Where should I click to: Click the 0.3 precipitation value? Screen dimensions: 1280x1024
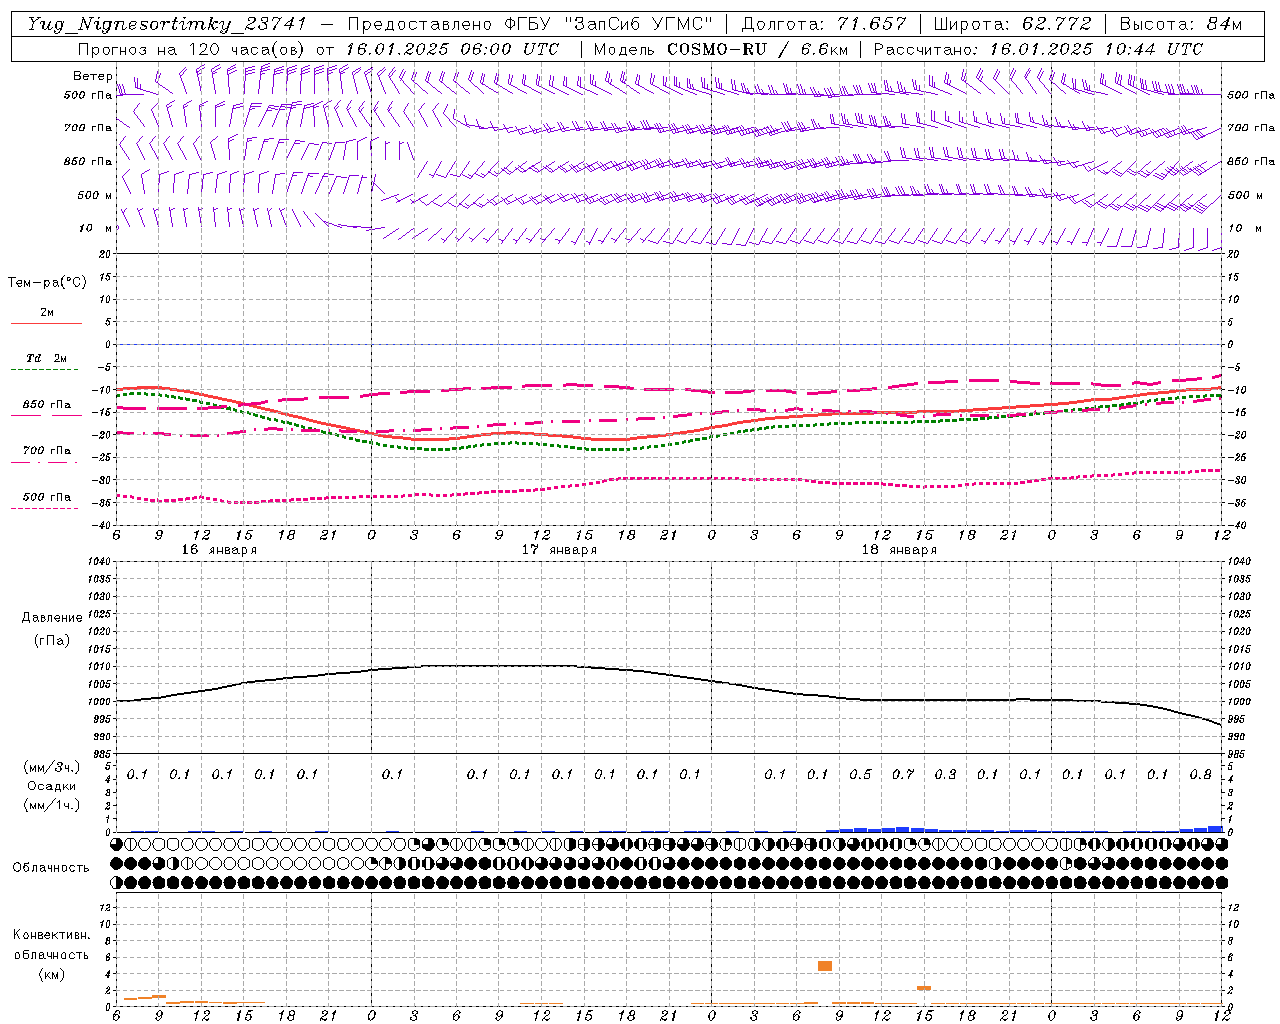pos(945,775)
